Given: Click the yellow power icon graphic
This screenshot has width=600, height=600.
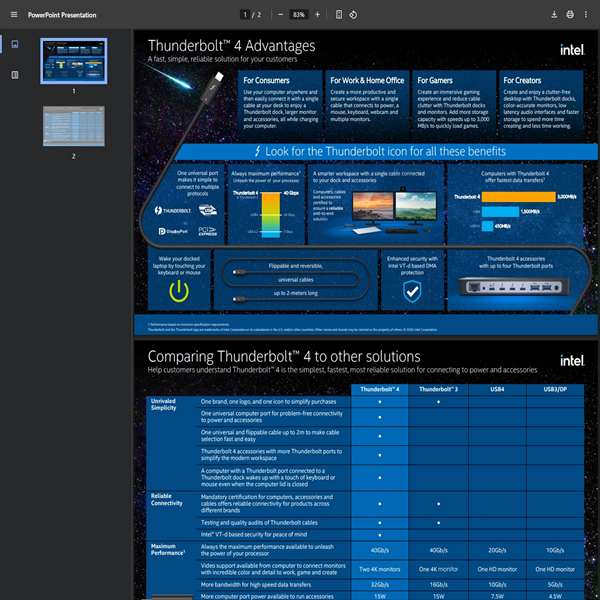Looking at the screenshot, I should (x=179, y=291).
